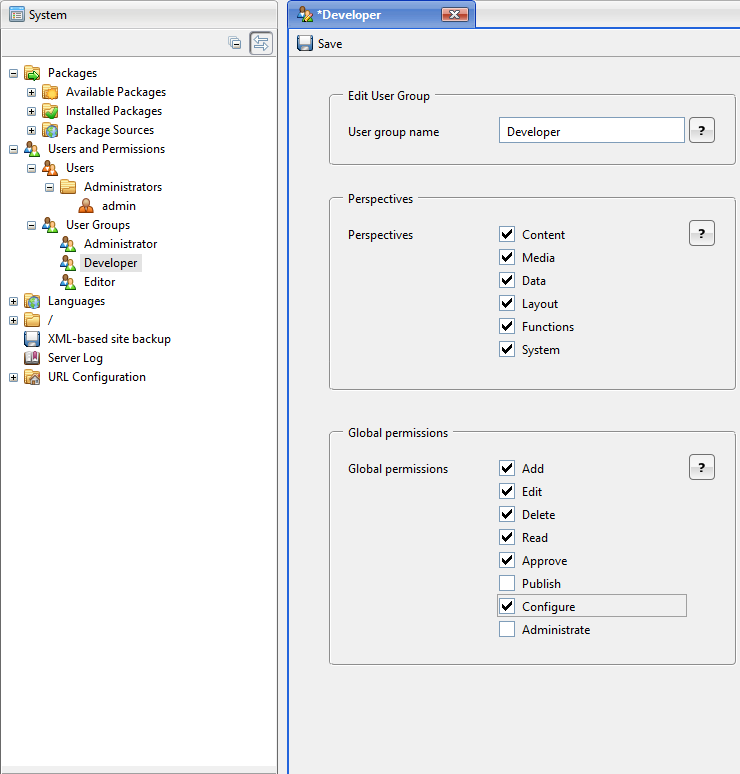Click the URL Configuration house folder icon

coord(32,377)
